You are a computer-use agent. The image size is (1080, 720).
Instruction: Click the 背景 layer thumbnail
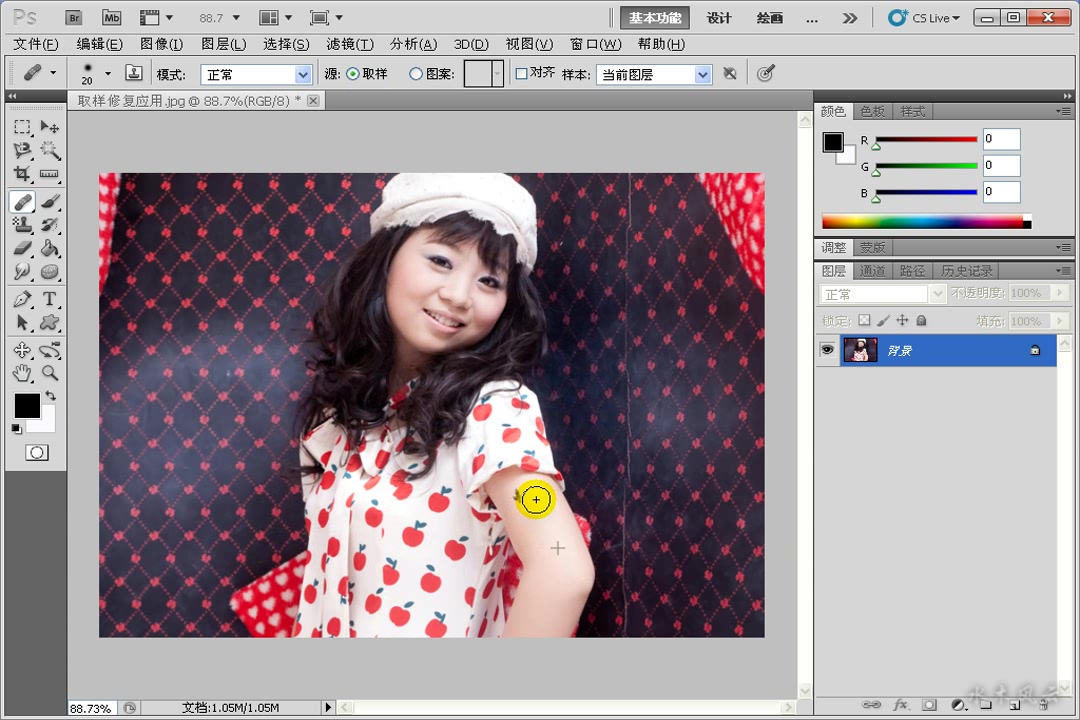pos(860,349)
